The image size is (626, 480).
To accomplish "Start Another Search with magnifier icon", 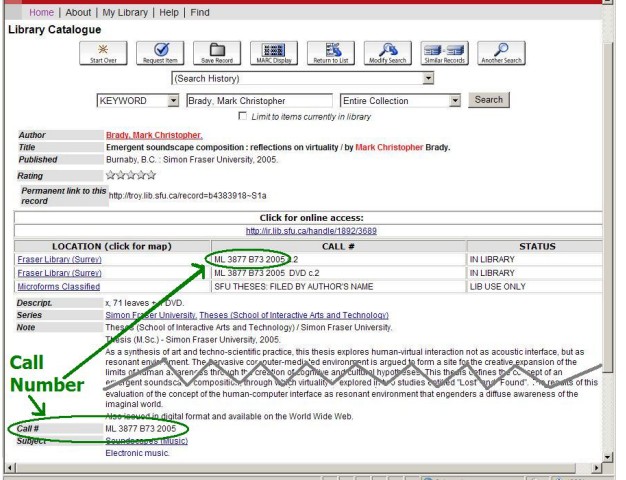I will click(501, 53).
